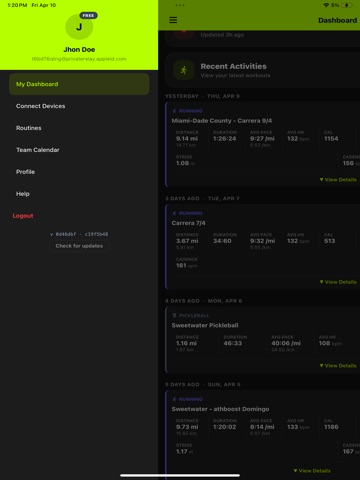Open the Profile menu item

point(79,172)
